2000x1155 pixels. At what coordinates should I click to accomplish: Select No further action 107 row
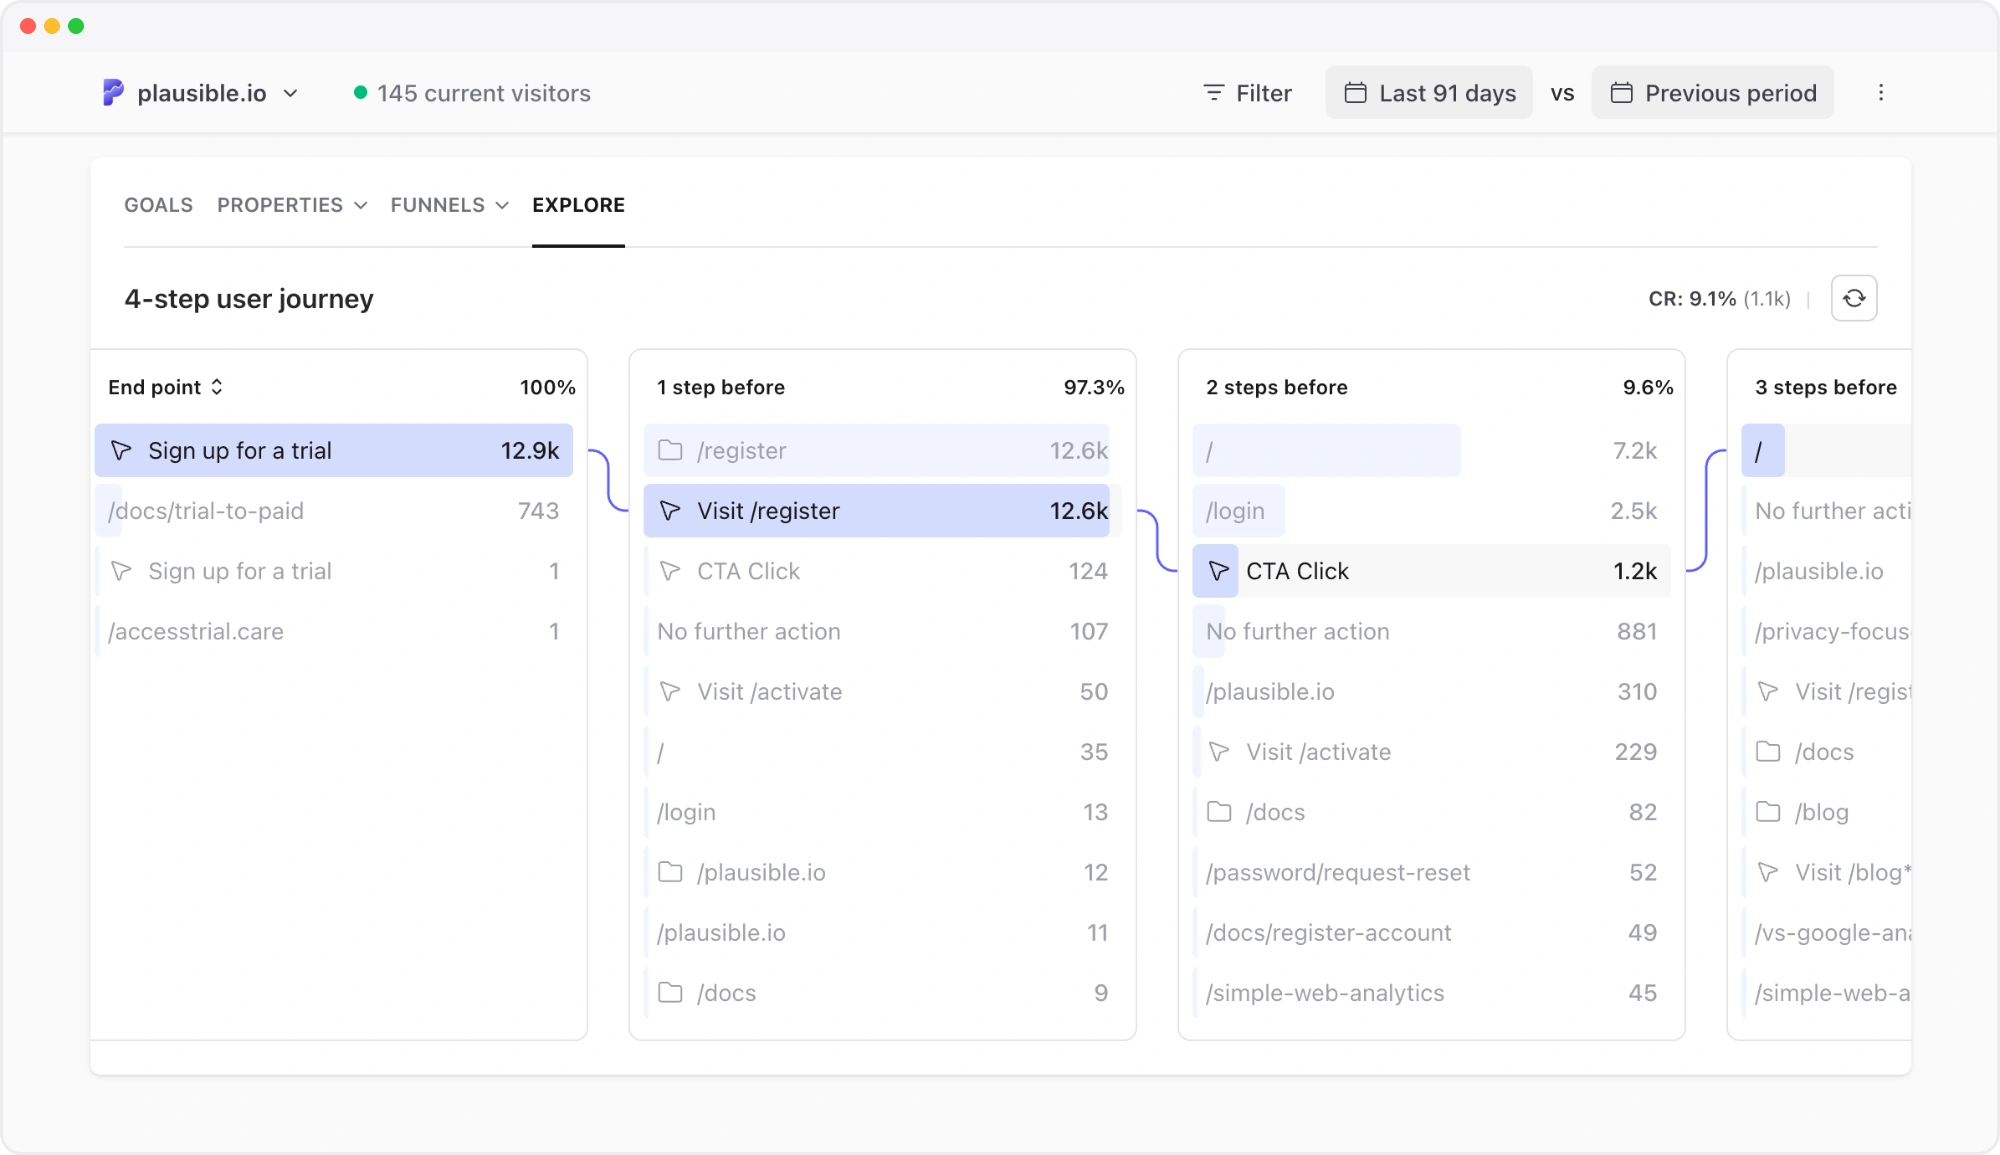pos(882,632)
